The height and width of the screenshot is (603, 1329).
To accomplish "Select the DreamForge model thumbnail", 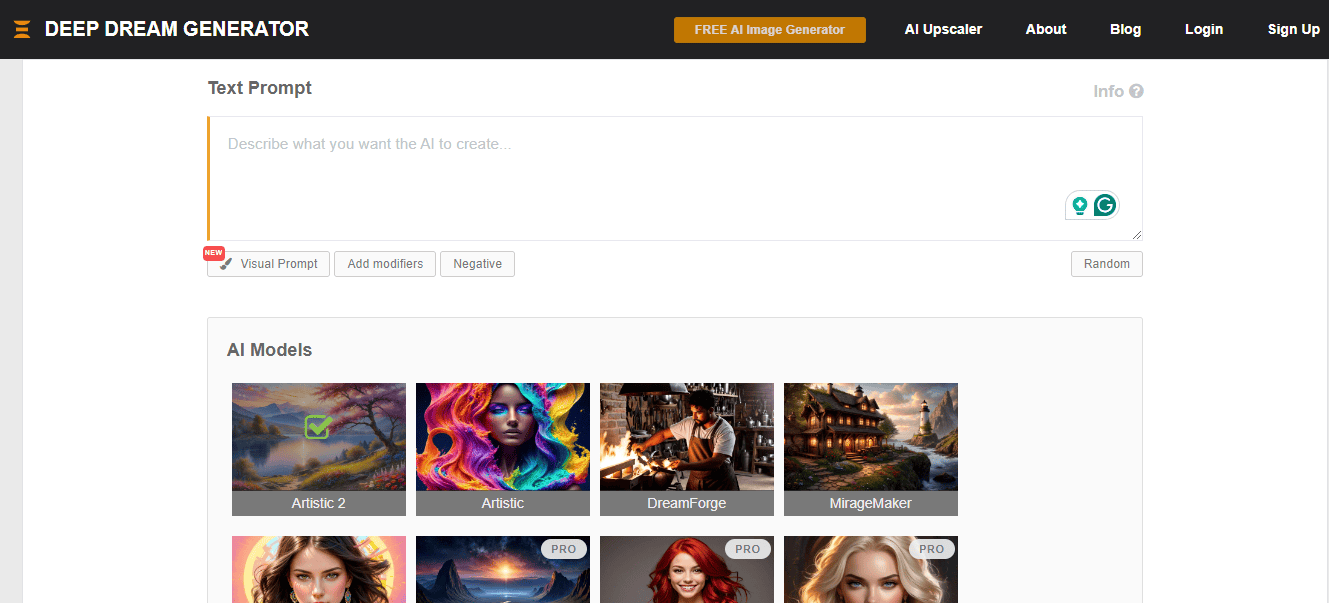I will click(x=687, y=449).
